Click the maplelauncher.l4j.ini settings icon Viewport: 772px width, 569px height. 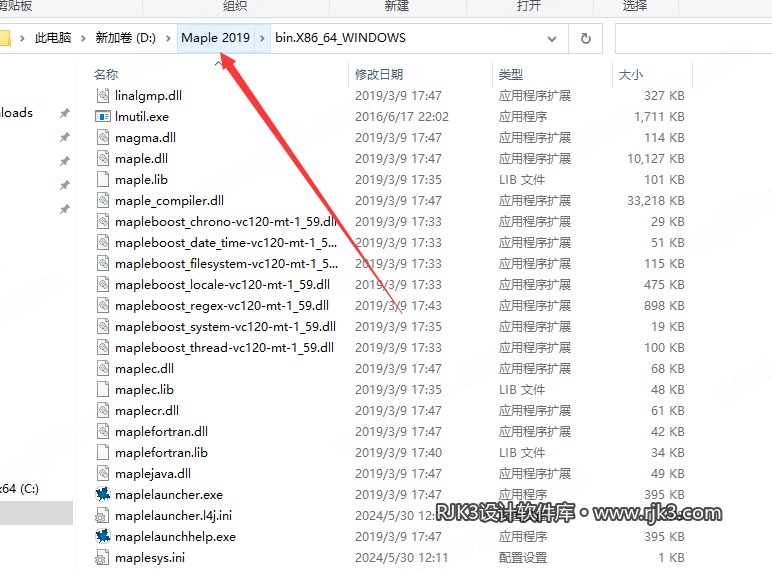(x=101, y=515)
